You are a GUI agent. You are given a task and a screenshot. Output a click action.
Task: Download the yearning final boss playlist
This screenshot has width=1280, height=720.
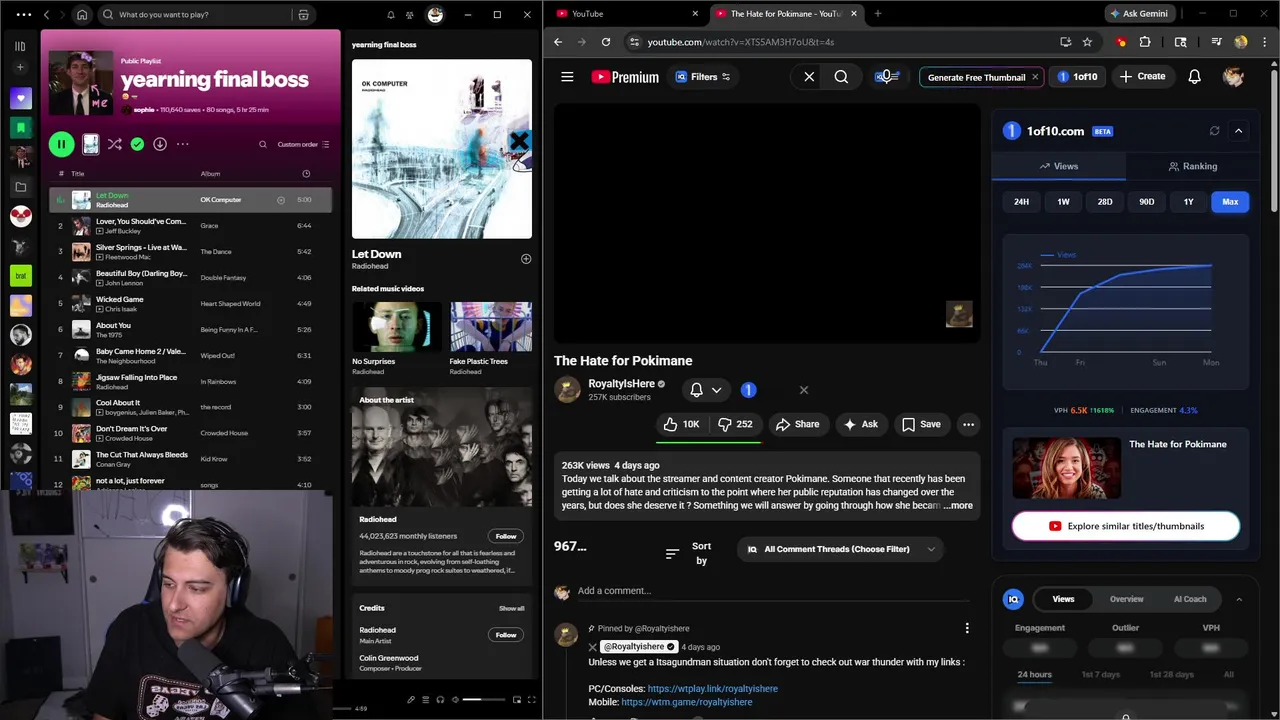point(159,144)
